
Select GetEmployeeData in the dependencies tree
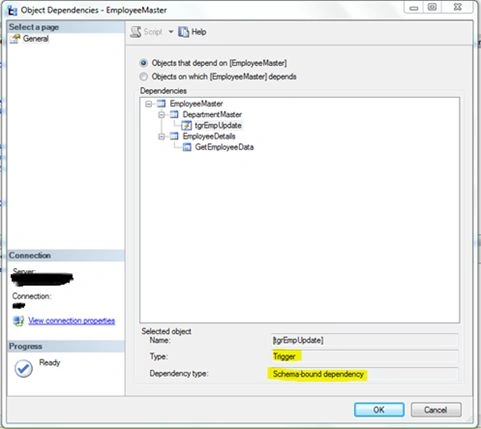click(224, 147)
